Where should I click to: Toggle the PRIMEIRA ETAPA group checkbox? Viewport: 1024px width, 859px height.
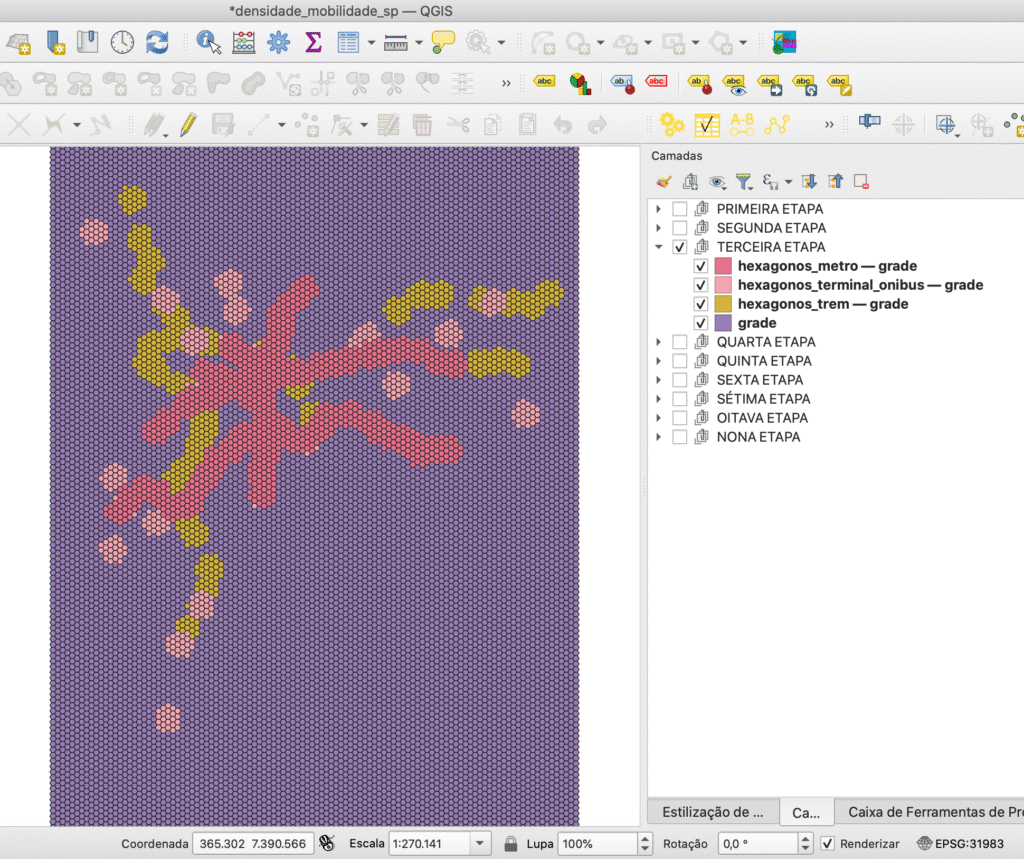pyautogui.click(x=680, y=209)
